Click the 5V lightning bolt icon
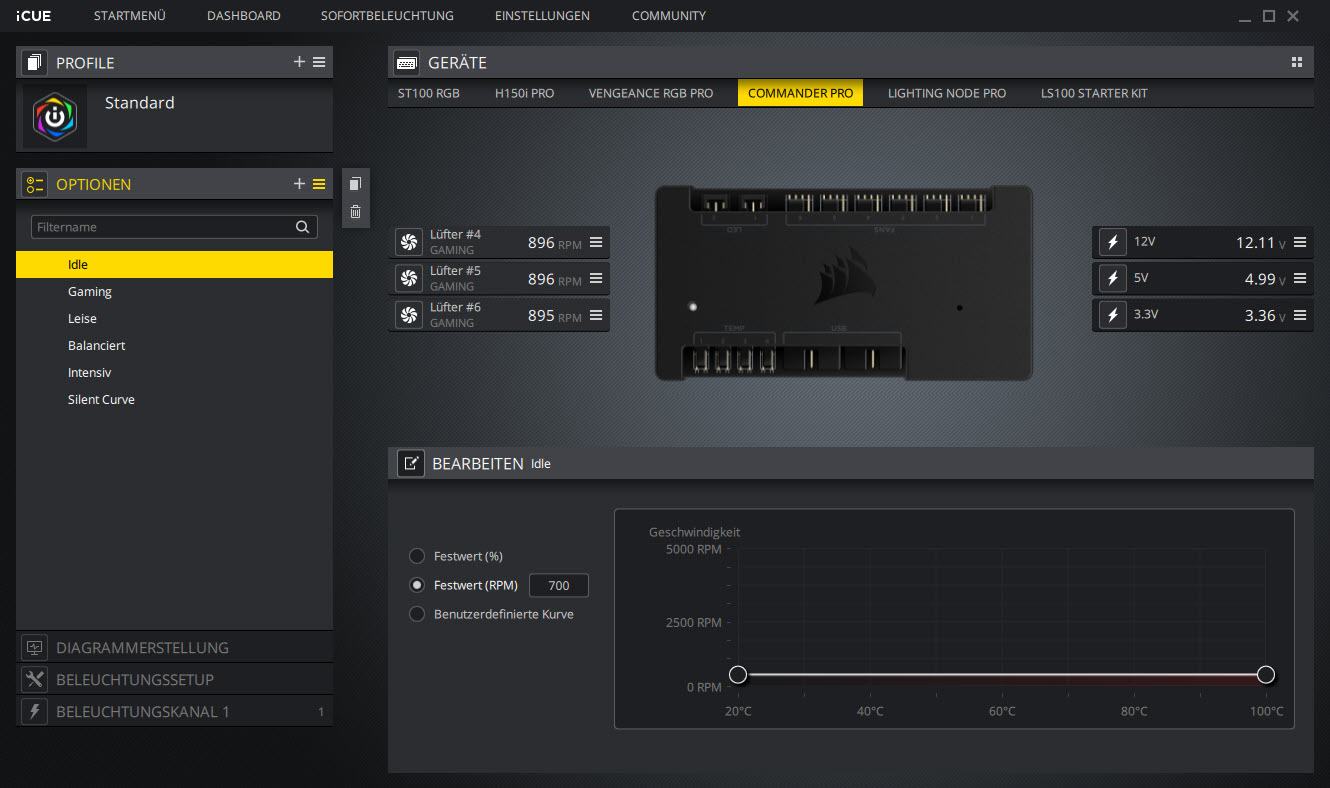Viewport: 1330px width, 788px height. coord(1112,279)
